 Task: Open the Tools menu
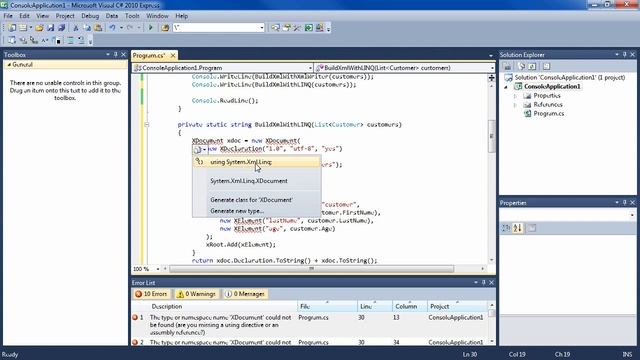coord(132,16)
